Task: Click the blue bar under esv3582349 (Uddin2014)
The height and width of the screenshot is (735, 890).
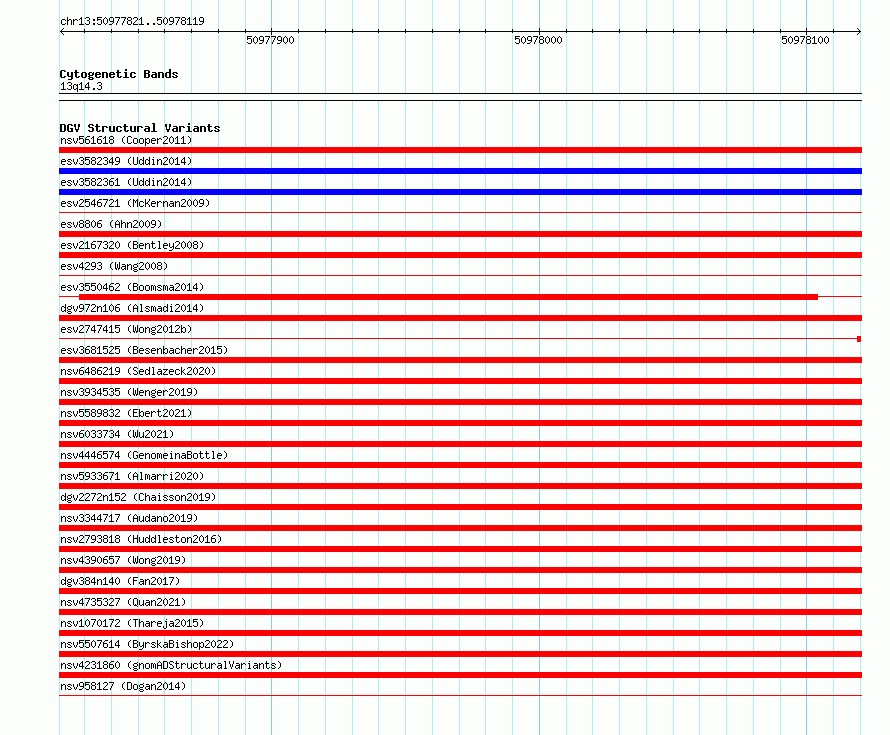Action: click(460, 171)
